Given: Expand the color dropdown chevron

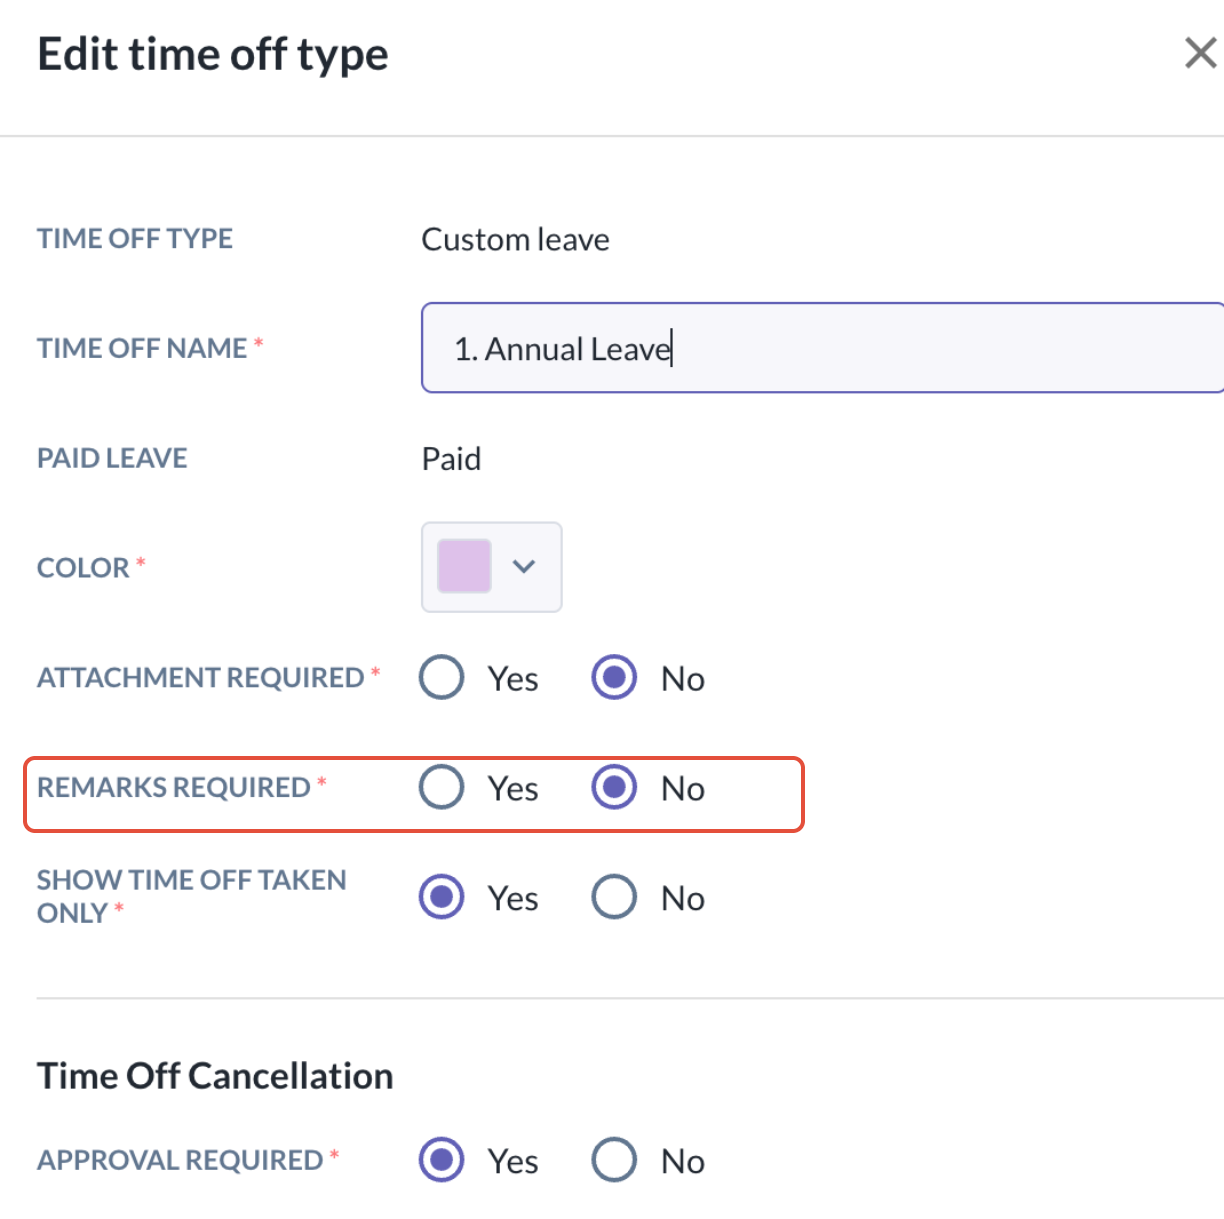Looking at the screenshot, I should coord(524,566).
